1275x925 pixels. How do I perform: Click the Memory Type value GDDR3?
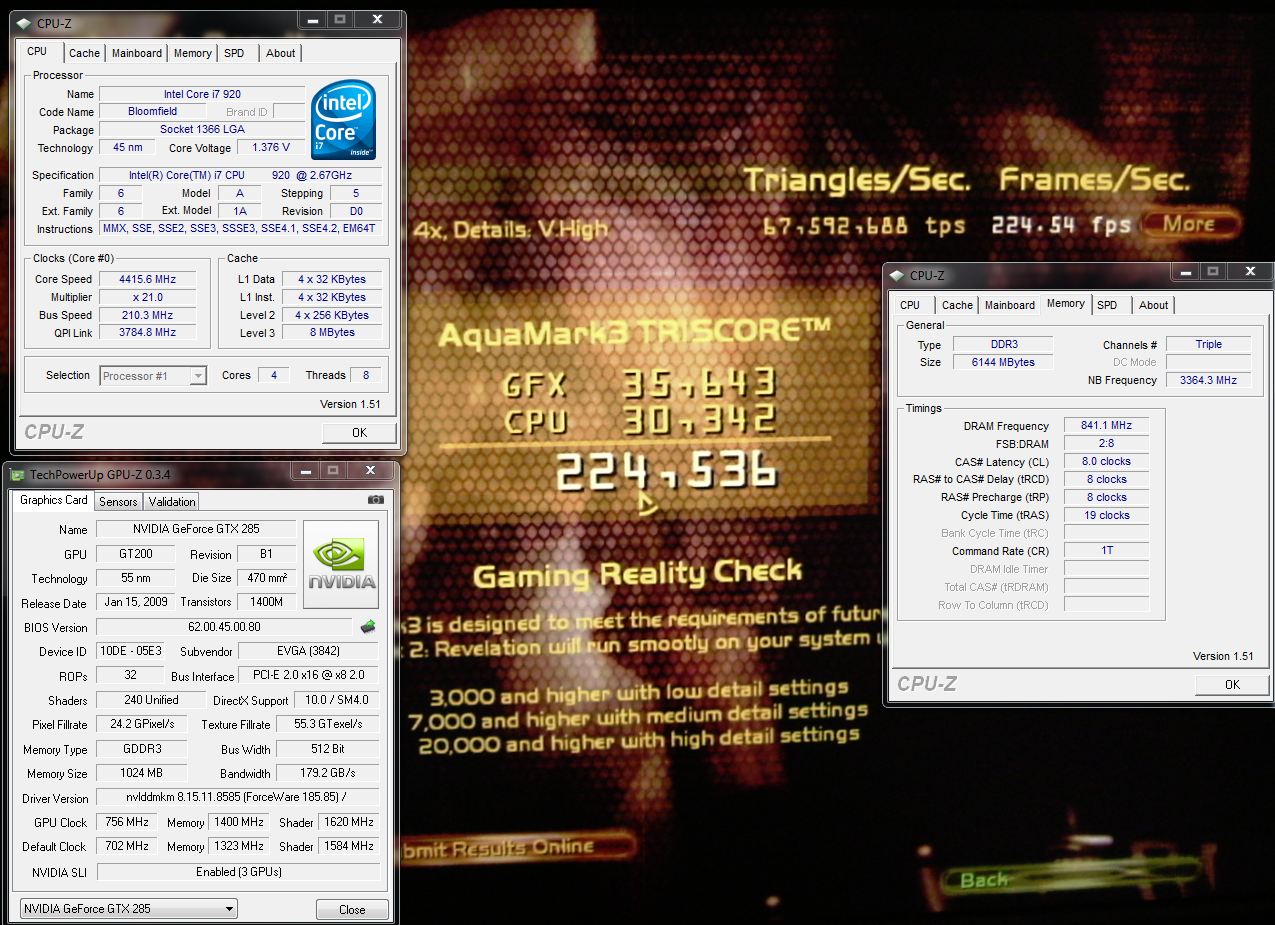142,749
